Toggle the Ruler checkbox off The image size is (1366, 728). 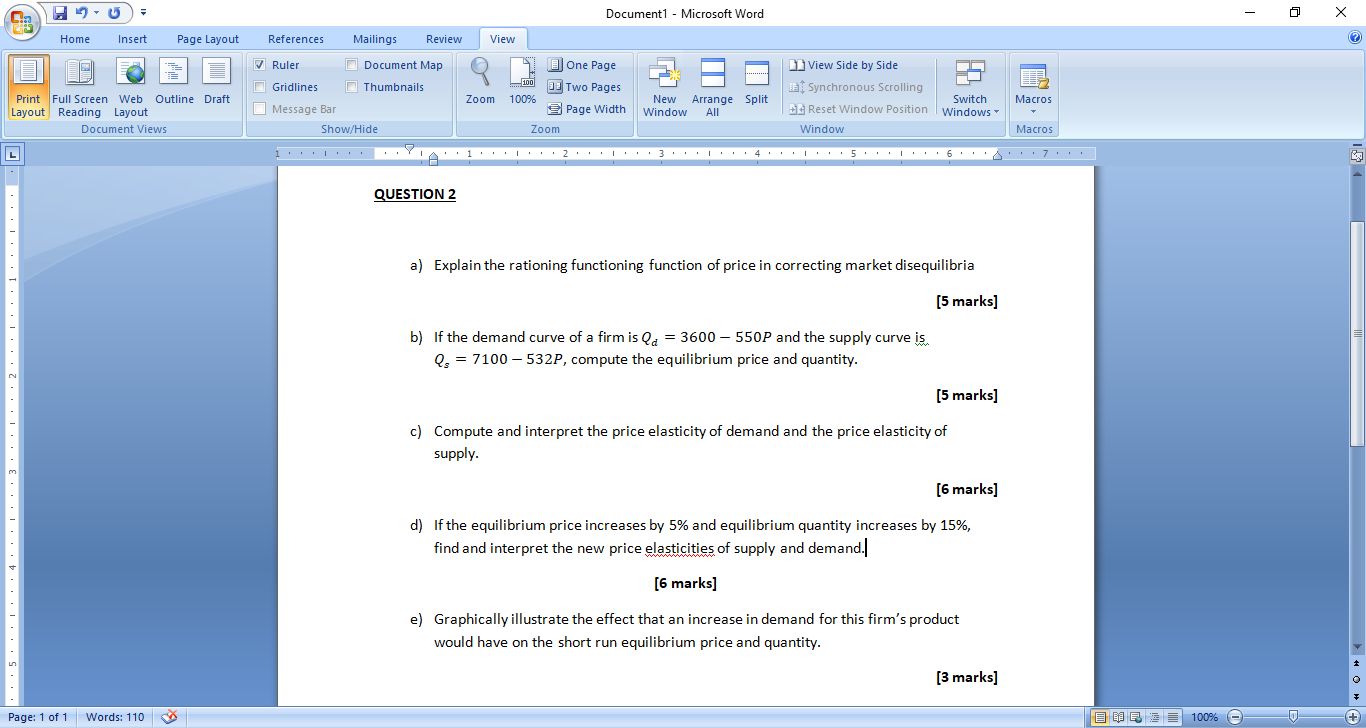260,64
